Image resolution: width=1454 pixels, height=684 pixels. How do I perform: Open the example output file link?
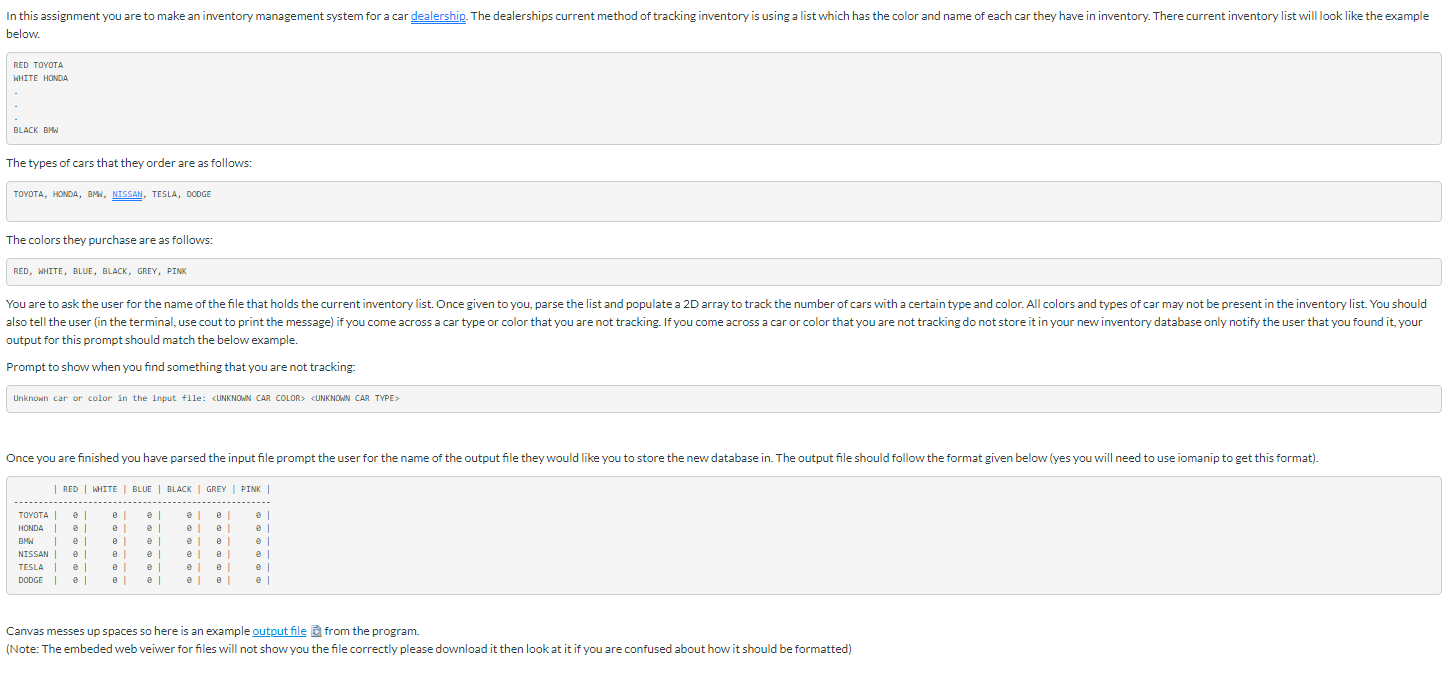tap(280, 631)
